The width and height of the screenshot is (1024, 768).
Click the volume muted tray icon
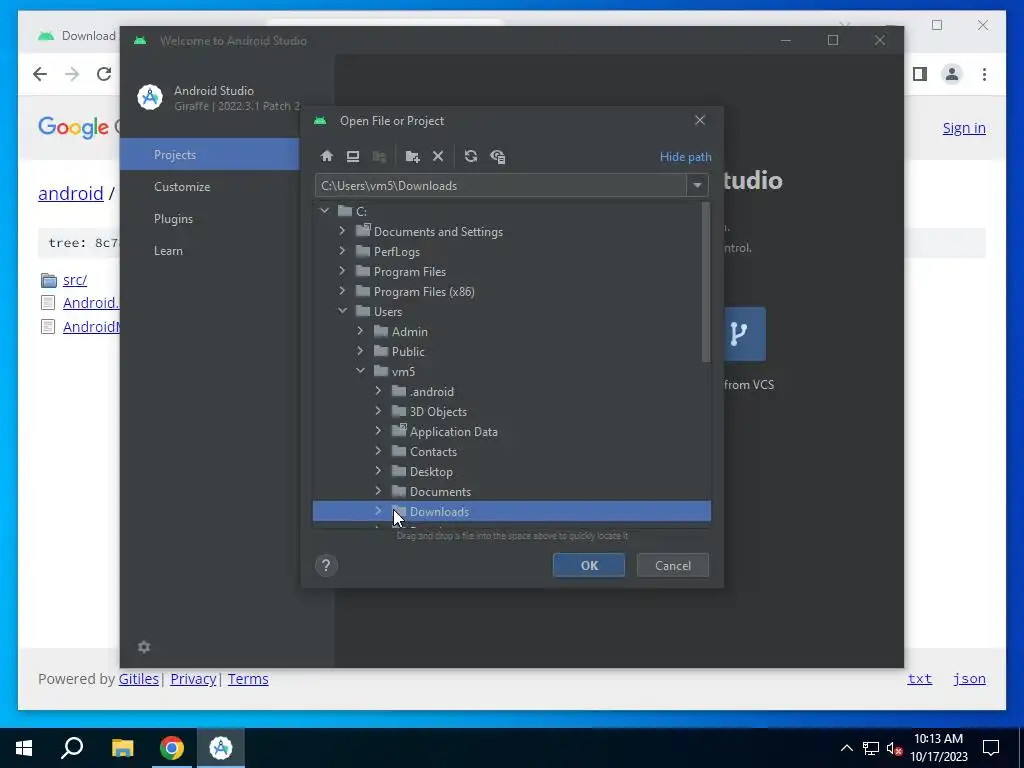tap(894, 748)
